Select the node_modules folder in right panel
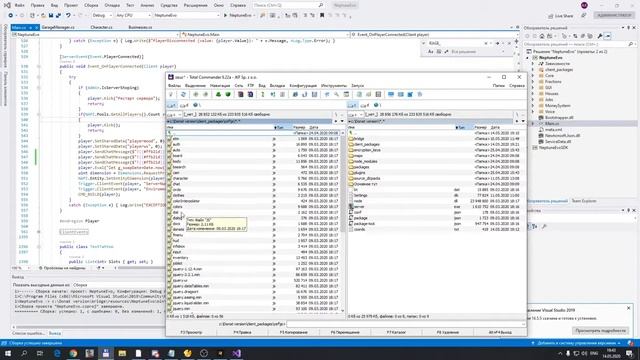 (x=365, y=162)
